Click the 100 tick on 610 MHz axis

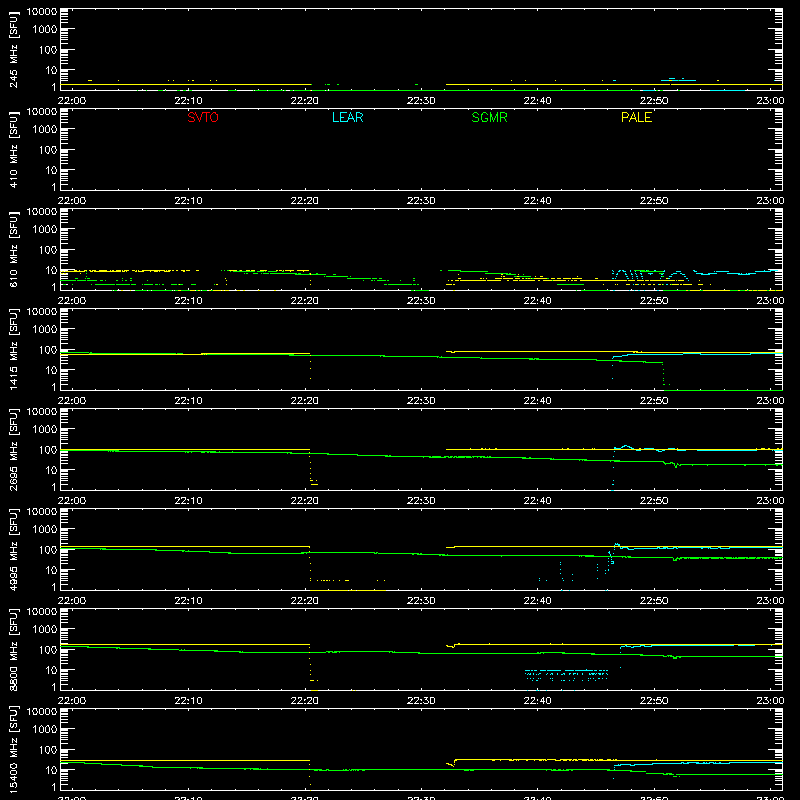[x=48, y=249]
